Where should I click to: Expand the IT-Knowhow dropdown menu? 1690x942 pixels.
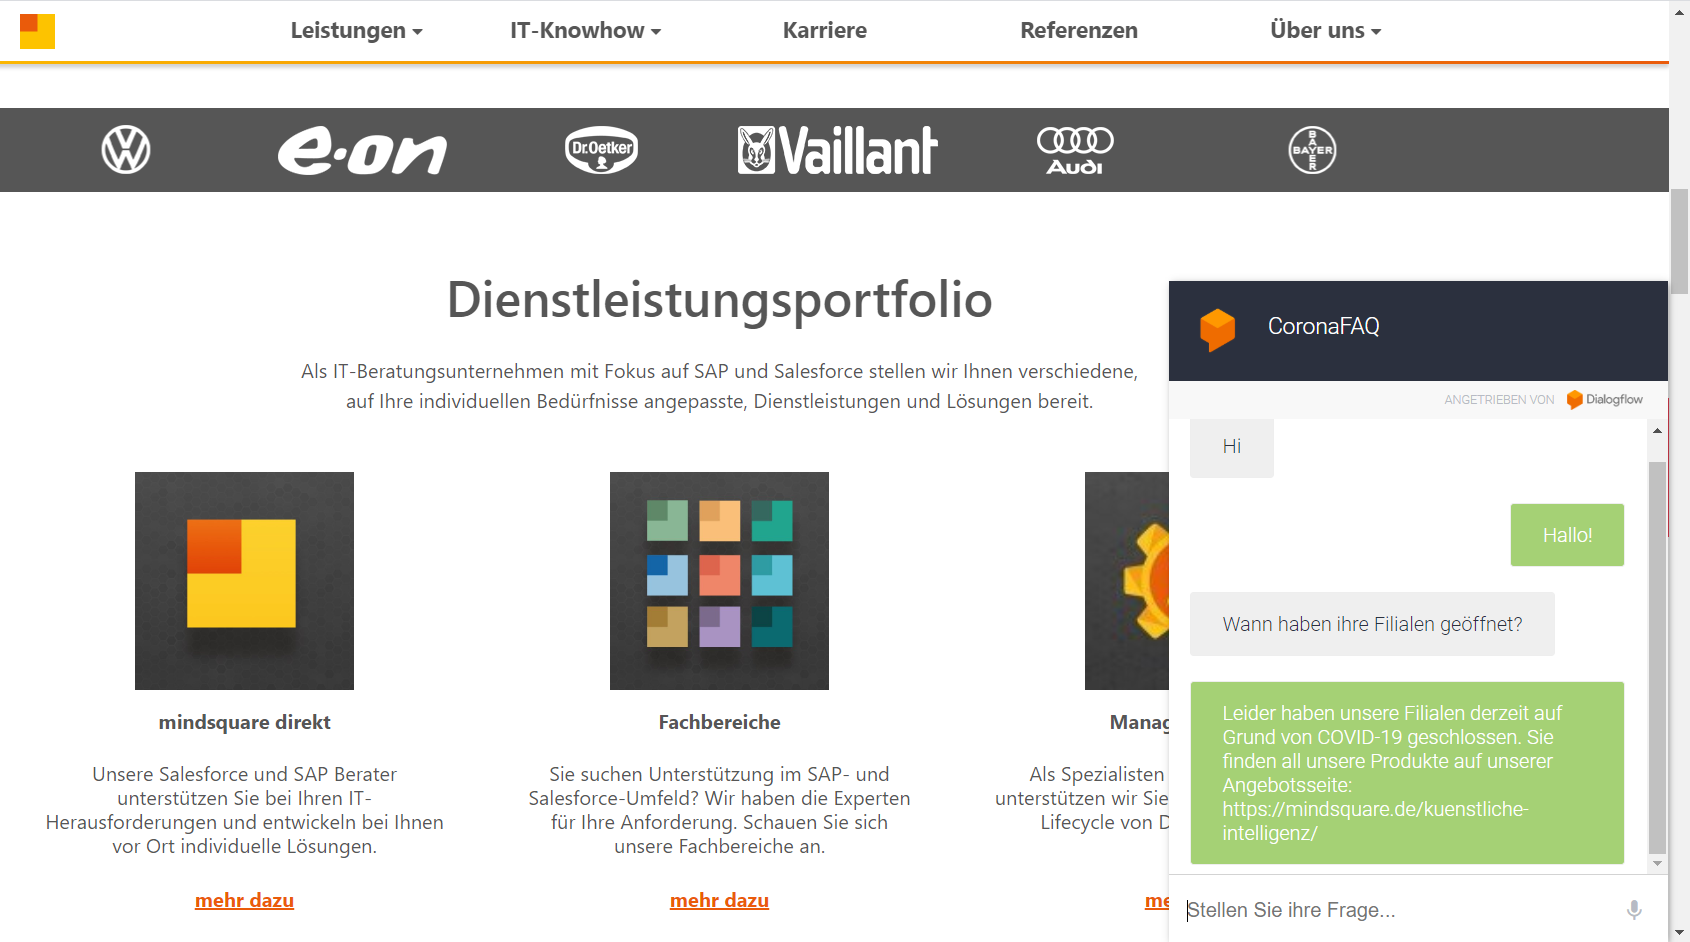click(x=586, y=31)
